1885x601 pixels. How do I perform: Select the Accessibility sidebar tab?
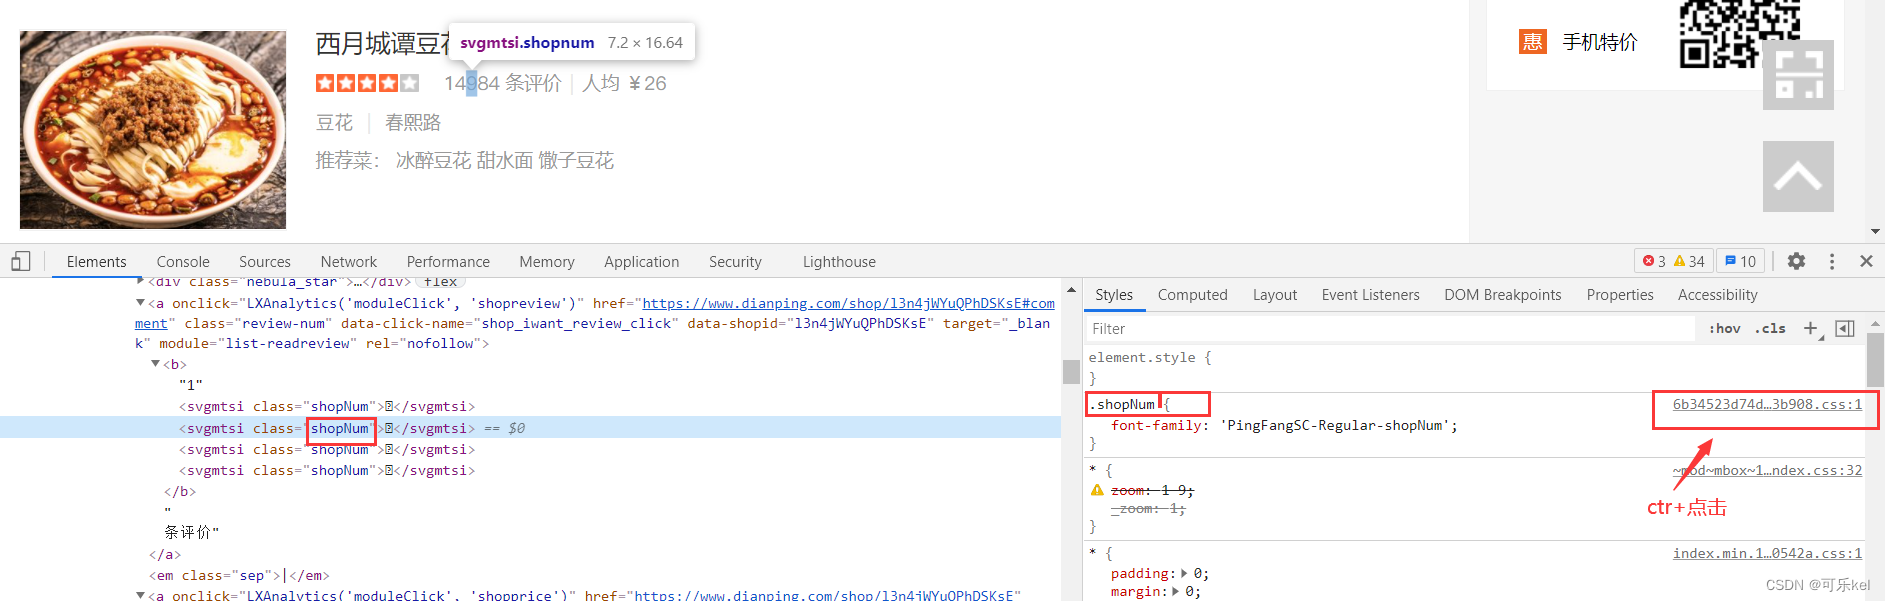(1717, 294)
